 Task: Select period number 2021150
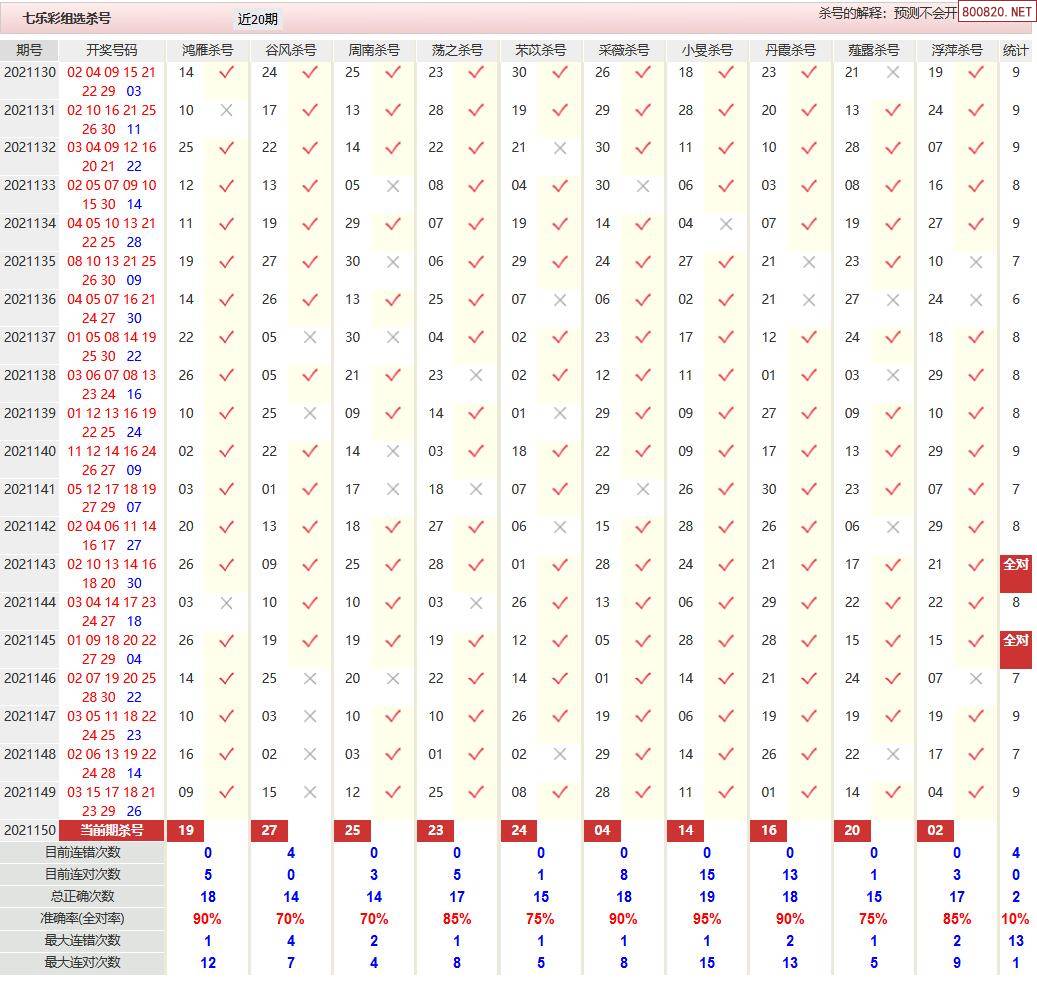pos(30,831)
